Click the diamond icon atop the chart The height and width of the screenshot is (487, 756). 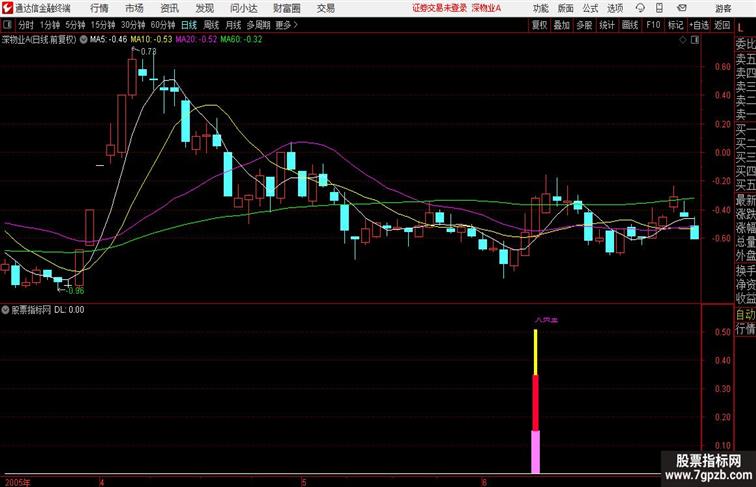pyautogui.click(x=683, y=40)
